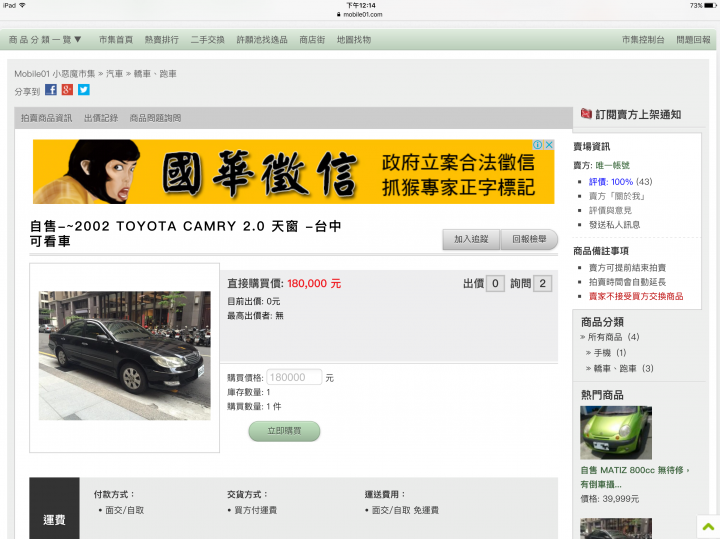Click 訂閱賣方上架通知 link
Viewport: 720px width, 539px height.
[x=638, y=114]
